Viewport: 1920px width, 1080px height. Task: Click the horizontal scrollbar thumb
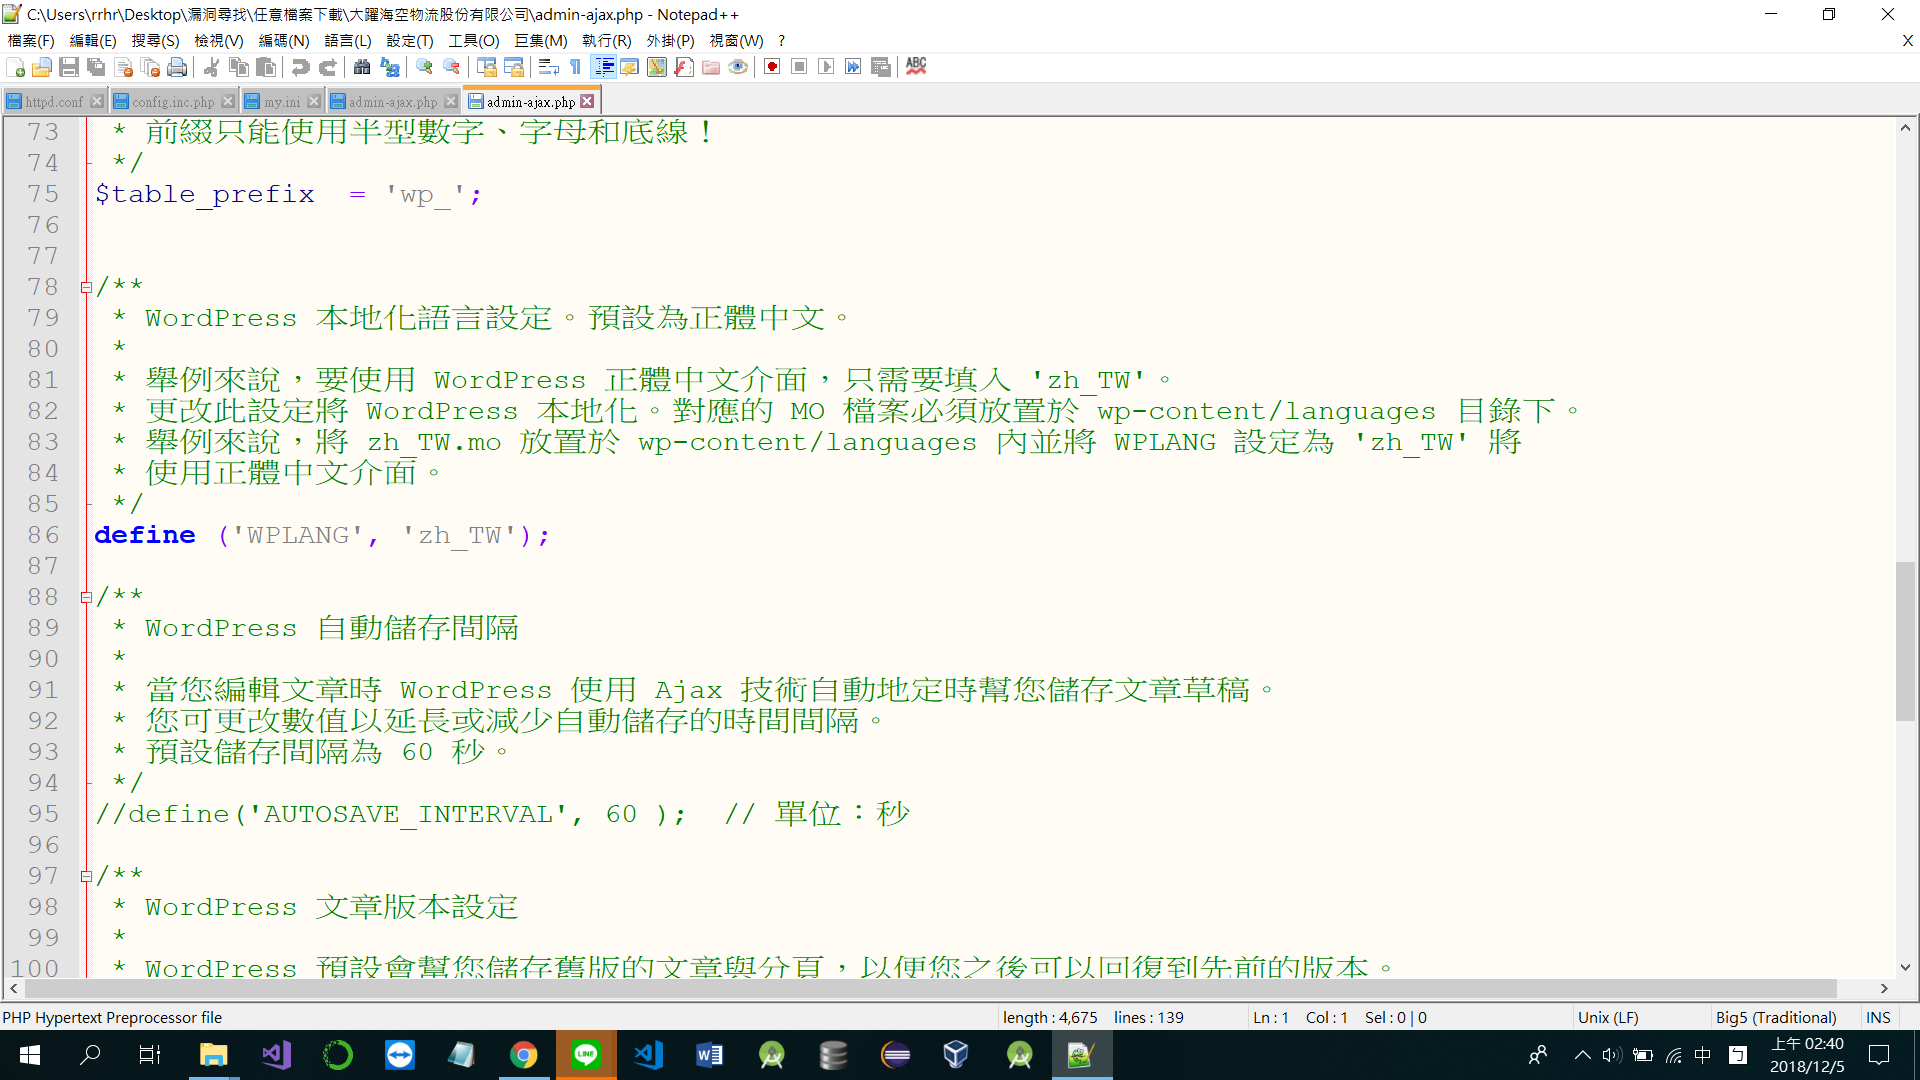pyautogui.click(x=931, y=988)
